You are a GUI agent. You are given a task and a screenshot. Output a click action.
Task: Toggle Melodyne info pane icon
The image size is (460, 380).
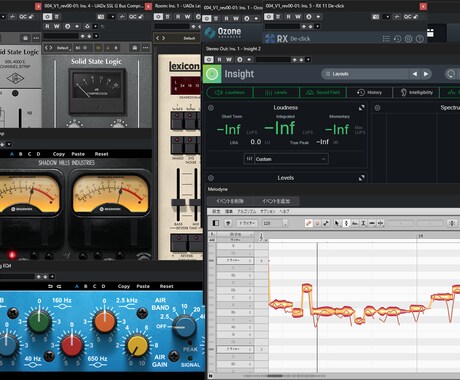click(x=216, y=223)
